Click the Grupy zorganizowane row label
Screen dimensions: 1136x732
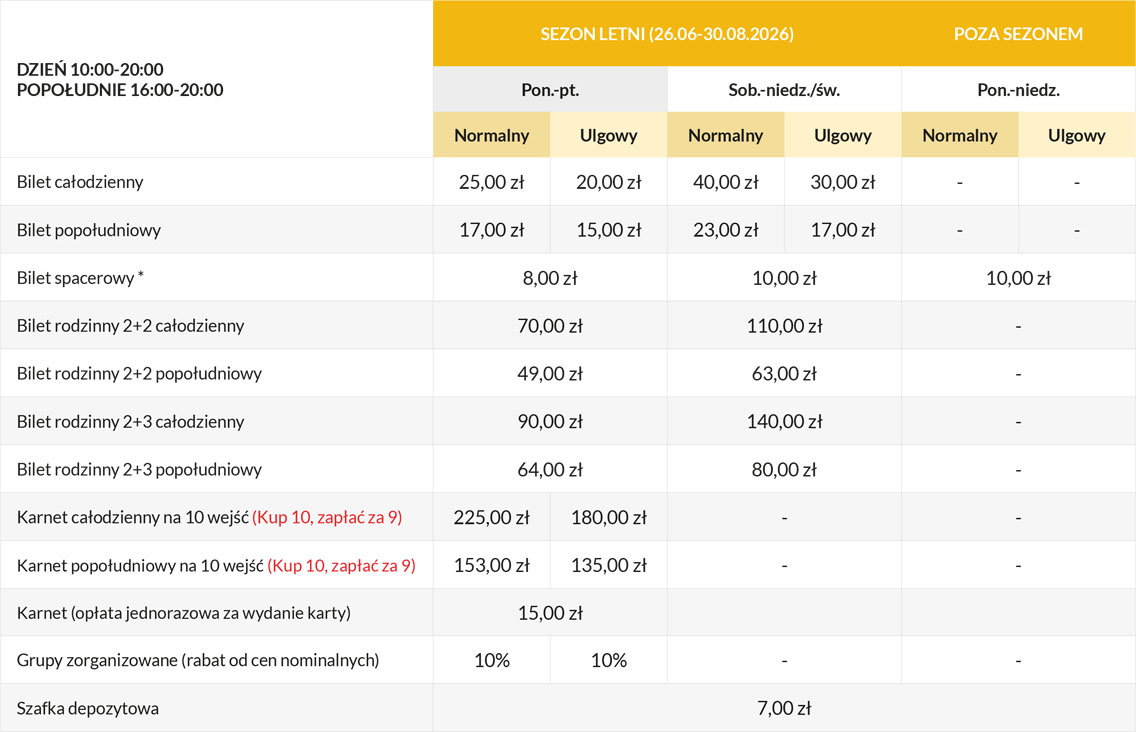(x=198, y=661)
